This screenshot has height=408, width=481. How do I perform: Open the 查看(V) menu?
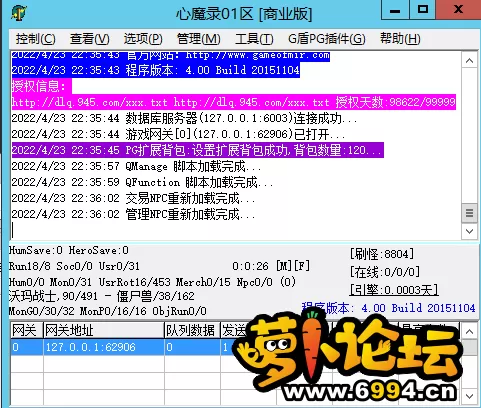point(89,39)
